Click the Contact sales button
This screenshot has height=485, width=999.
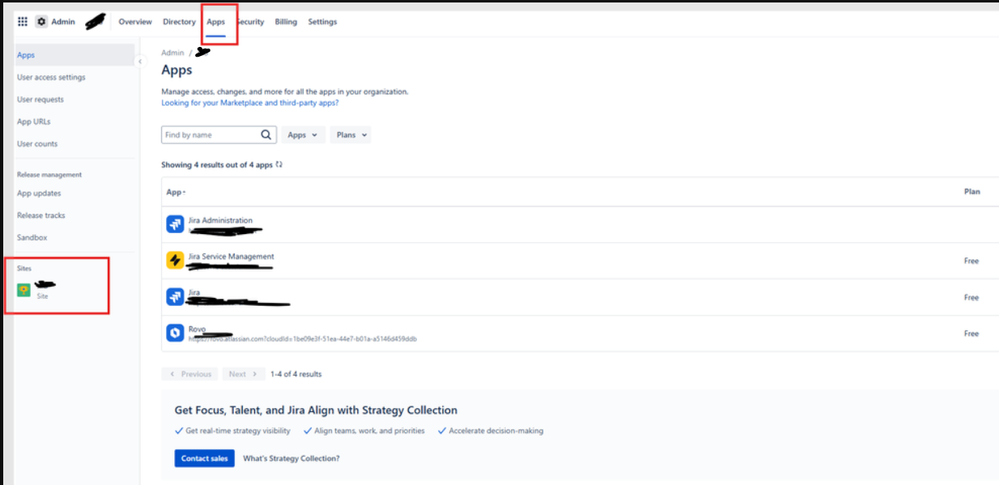[205, 458]
